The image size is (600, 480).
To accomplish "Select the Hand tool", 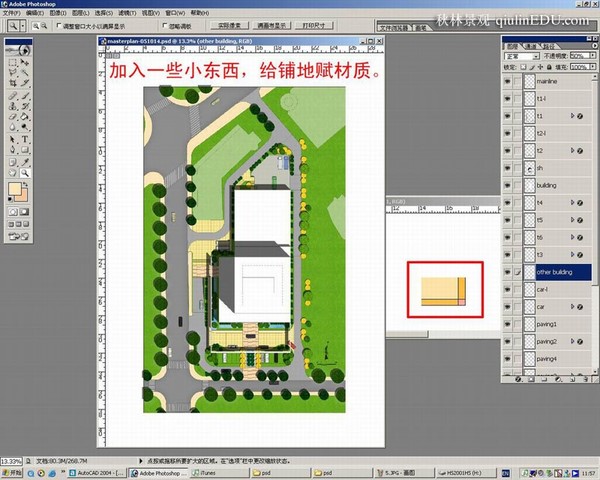I will [13, 173].
